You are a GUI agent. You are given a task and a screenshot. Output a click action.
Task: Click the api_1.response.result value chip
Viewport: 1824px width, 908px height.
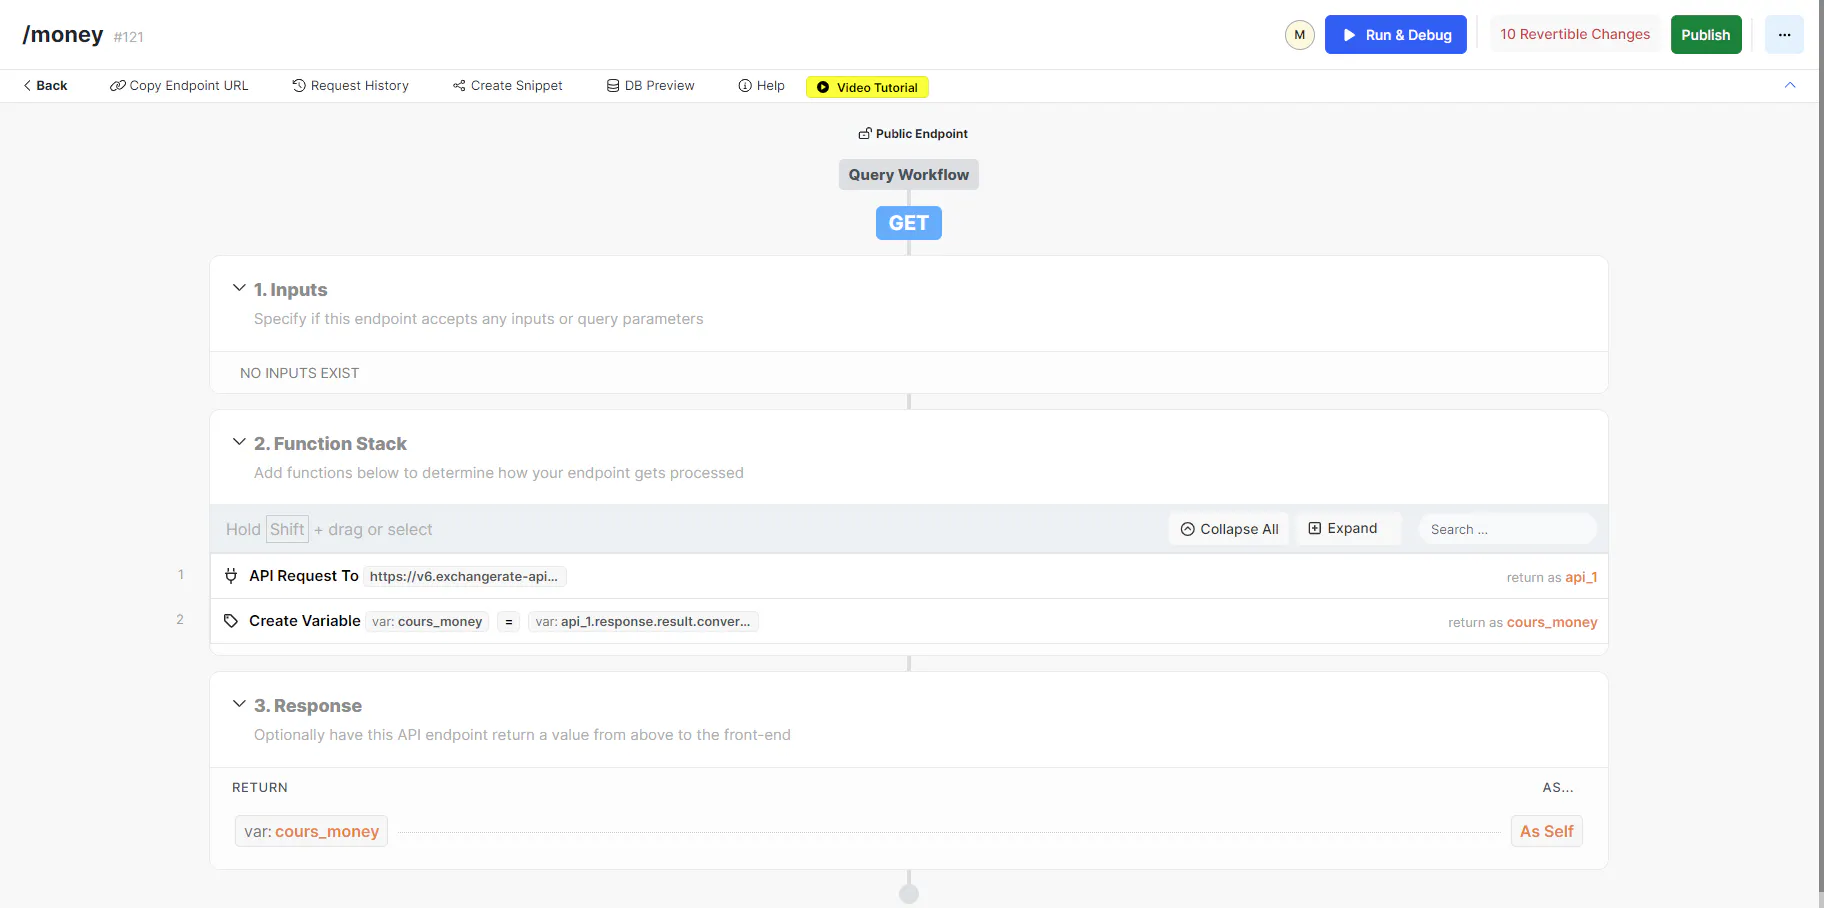[x=643, y=621]
